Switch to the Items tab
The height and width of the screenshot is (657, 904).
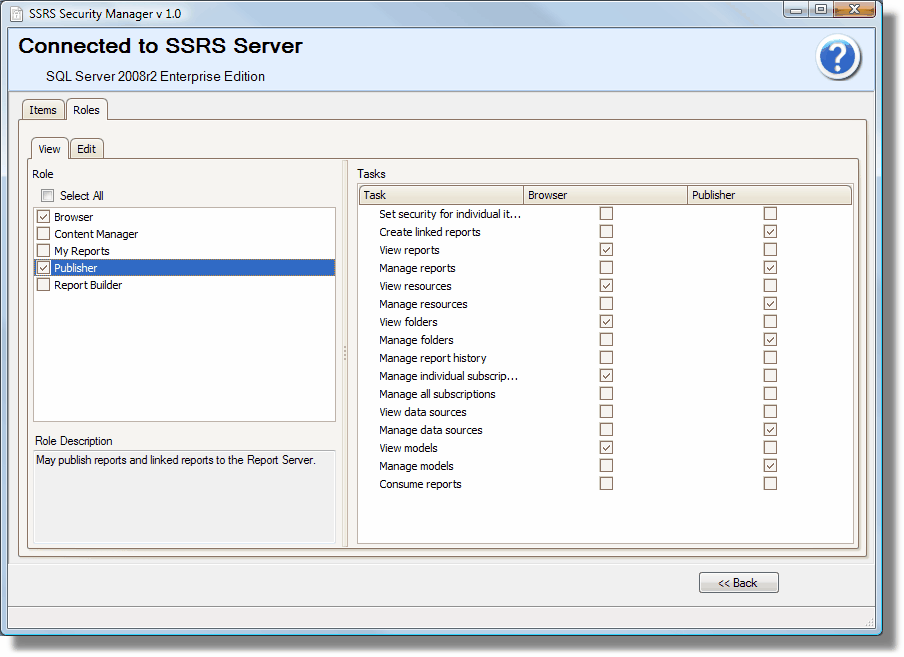(x=43, y=110)
